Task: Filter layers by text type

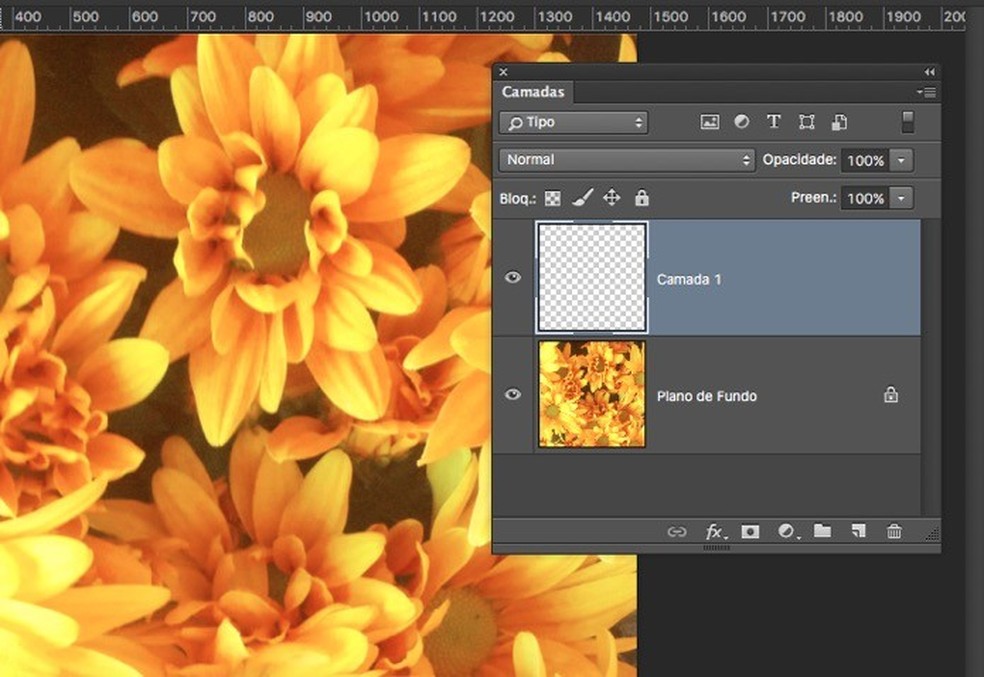Action: tap(773, 122)
